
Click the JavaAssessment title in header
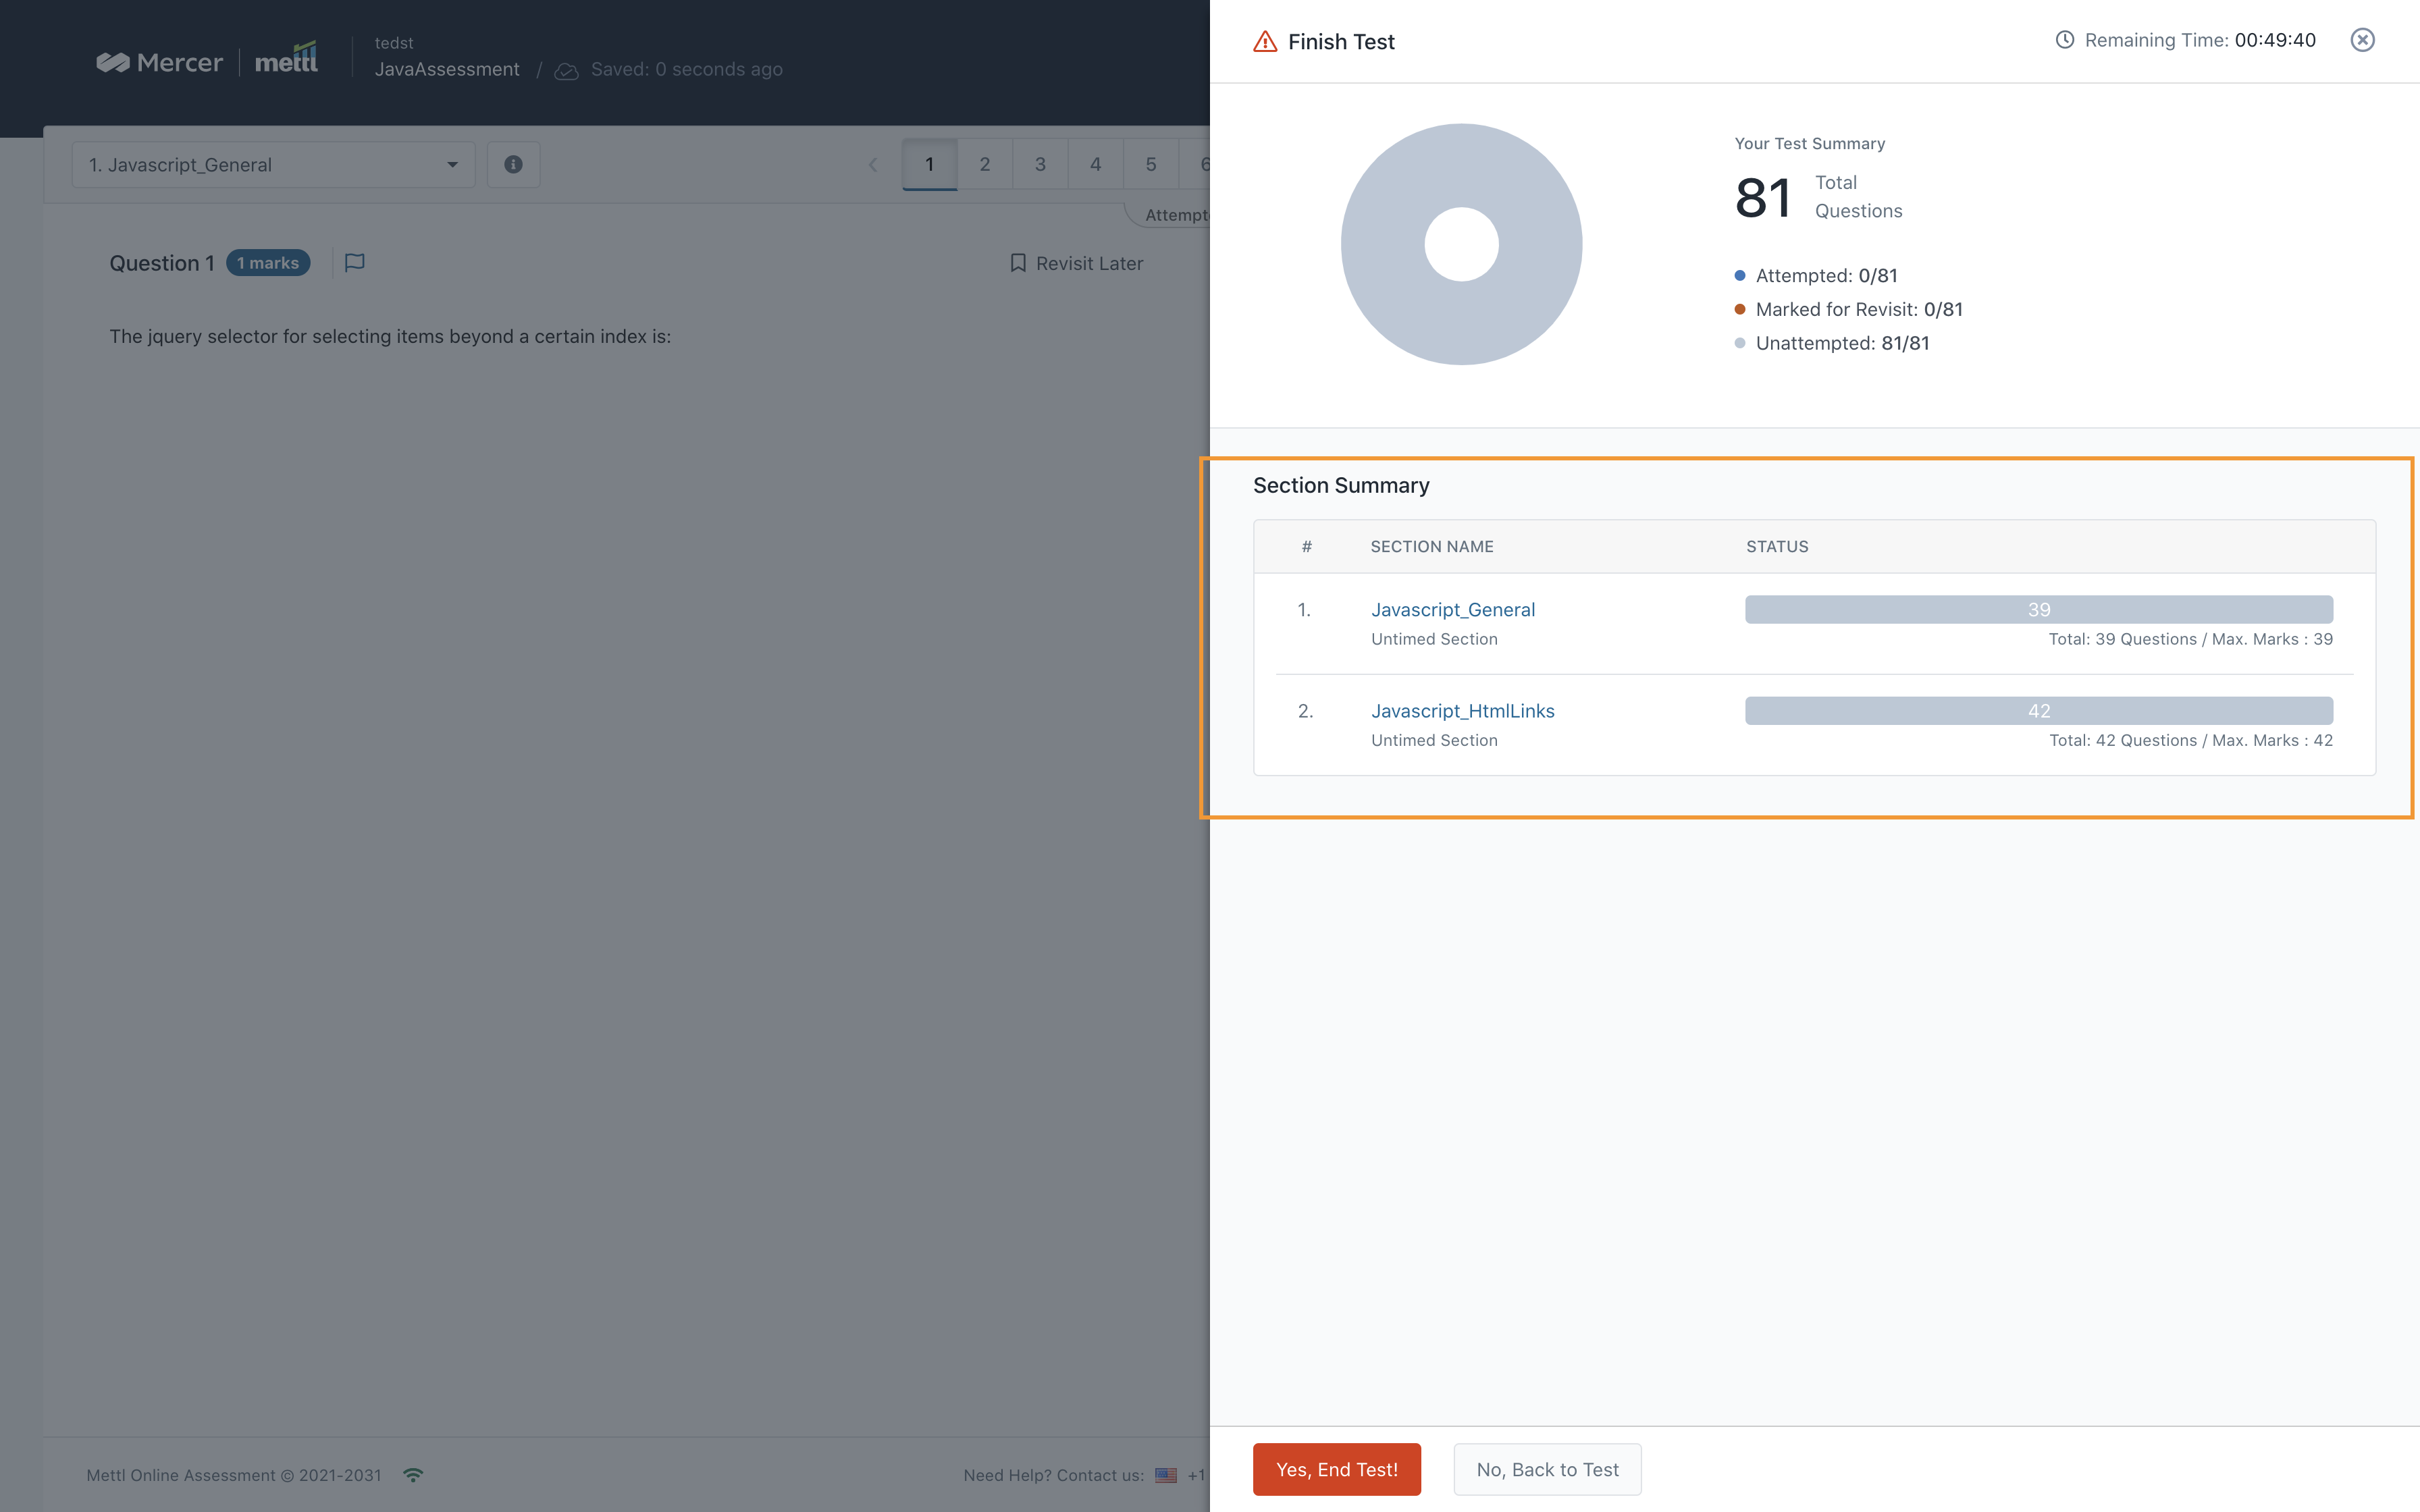point(447,69)
